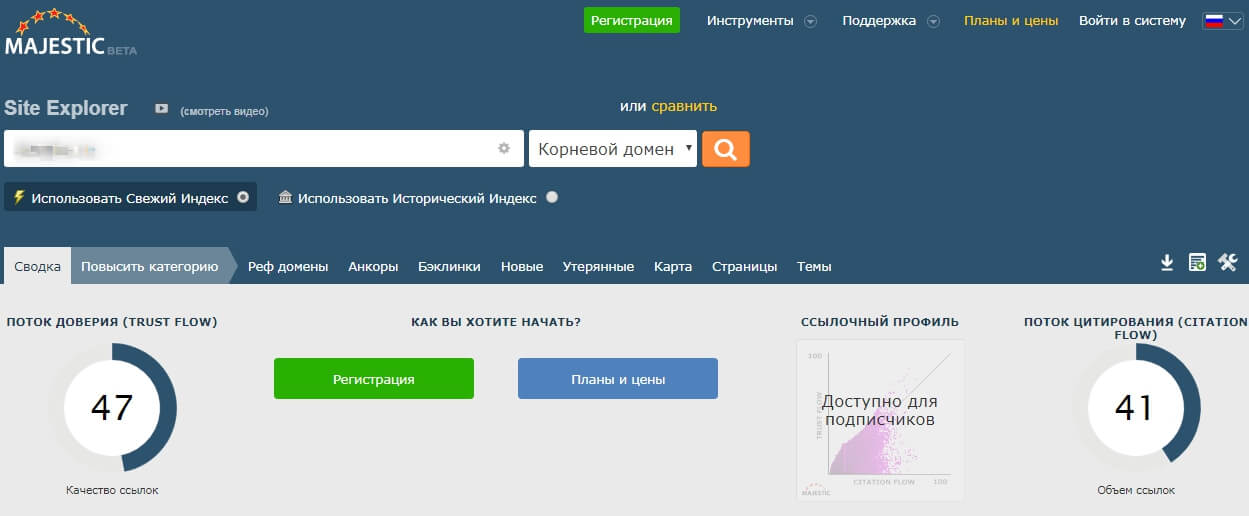Click the large green Регистрация button
The image size is (1249, 516).
pos(374,379)
